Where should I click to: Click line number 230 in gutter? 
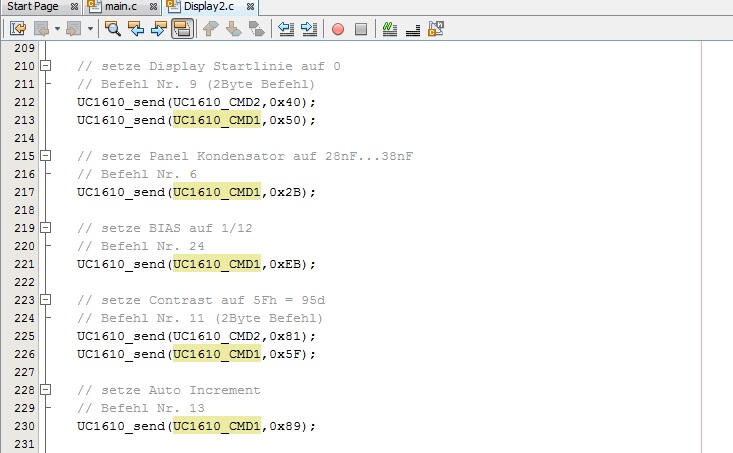24,426
